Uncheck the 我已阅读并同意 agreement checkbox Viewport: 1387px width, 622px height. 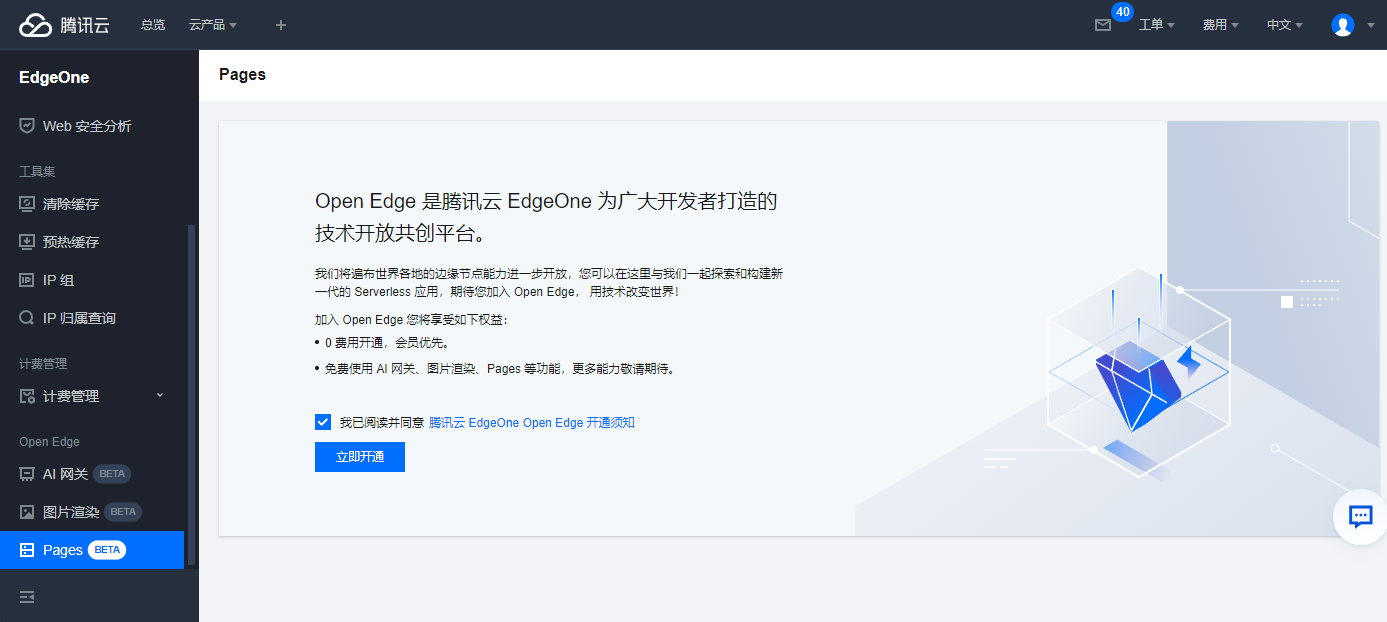(x=322, y=421)
